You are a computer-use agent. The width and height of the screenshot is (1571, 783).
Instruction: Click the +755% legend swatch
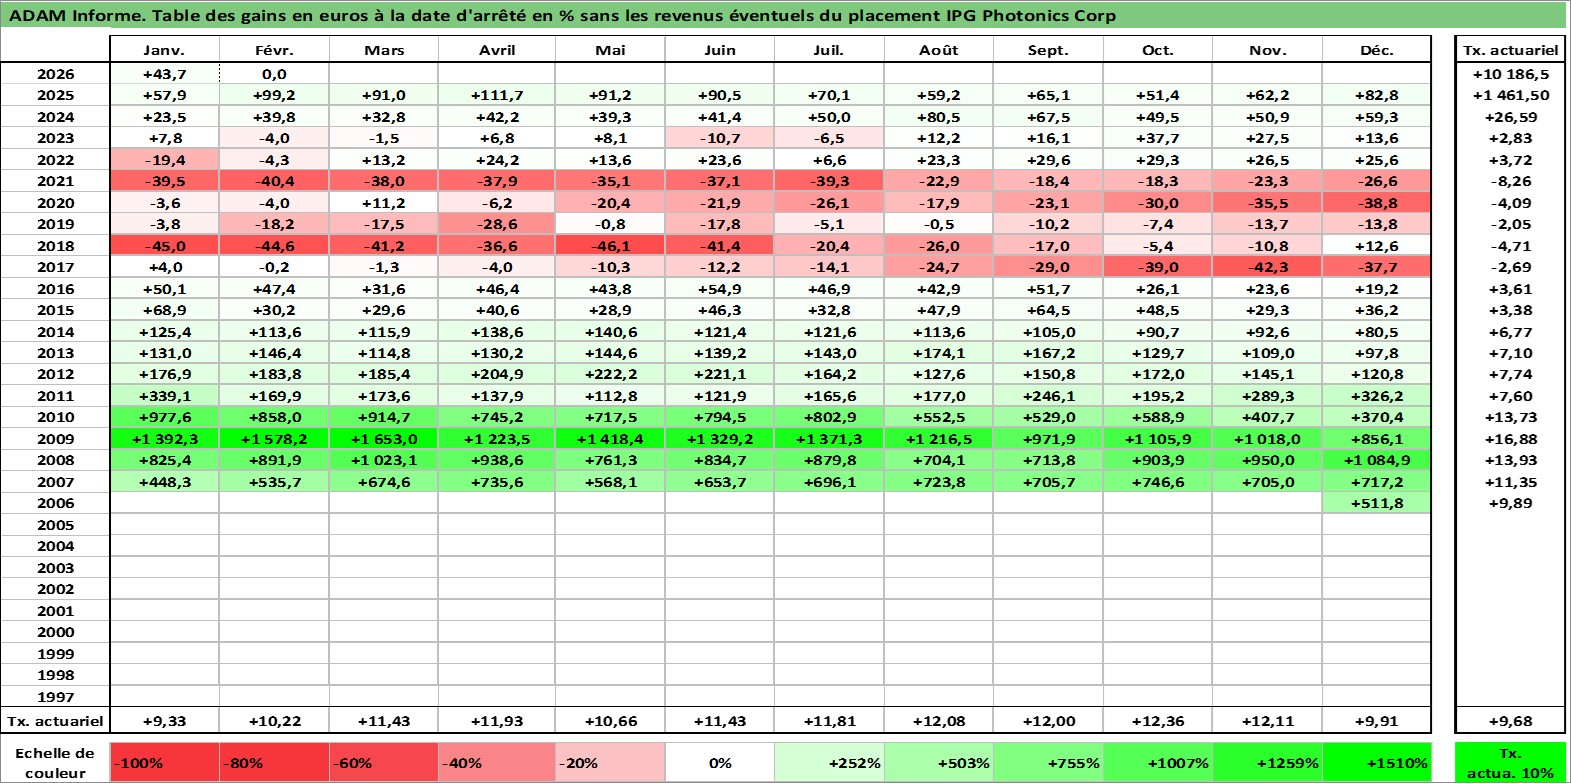point(1048,763)
